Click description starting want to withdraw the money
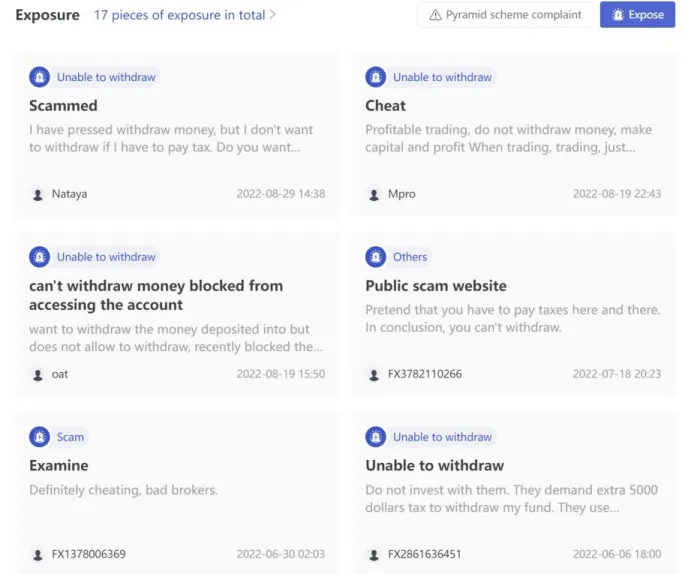 pos(176,338)
